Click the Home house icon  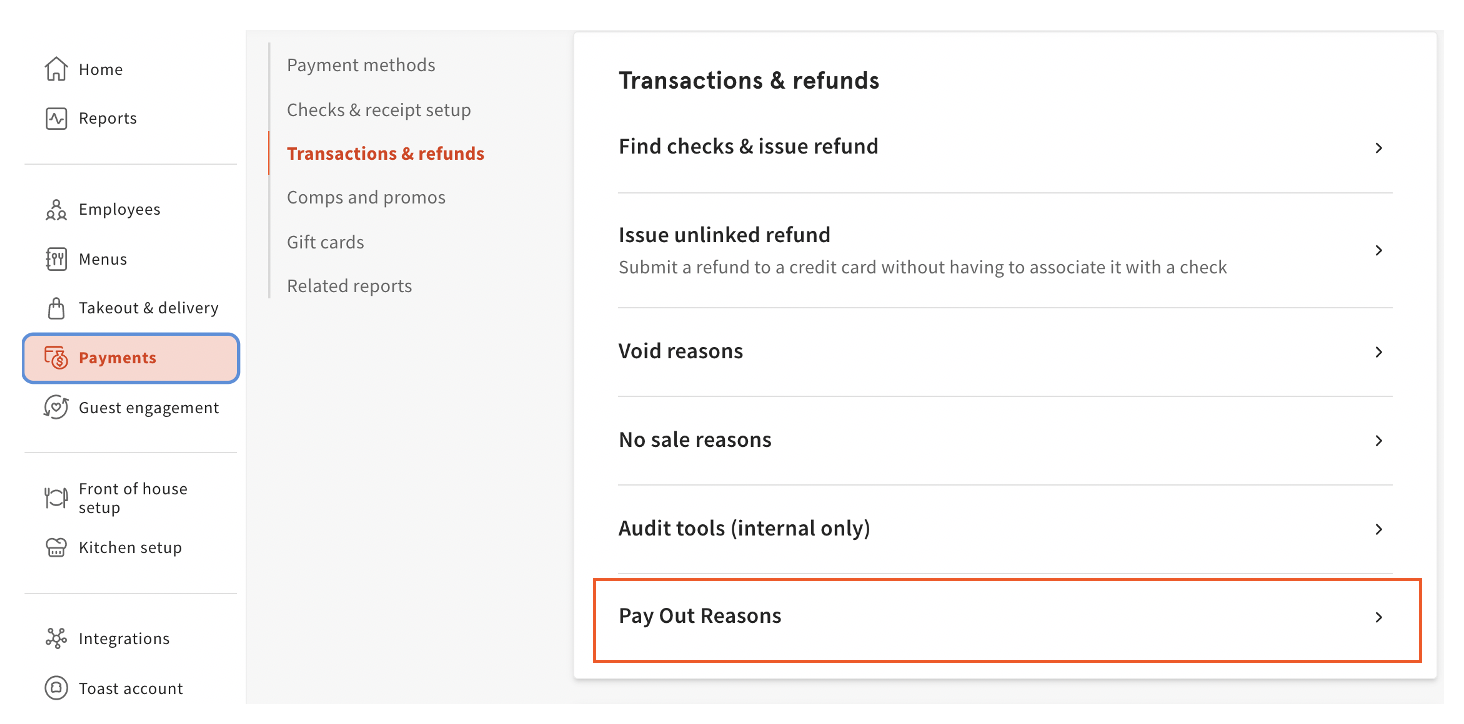click(x=57, y=69)
